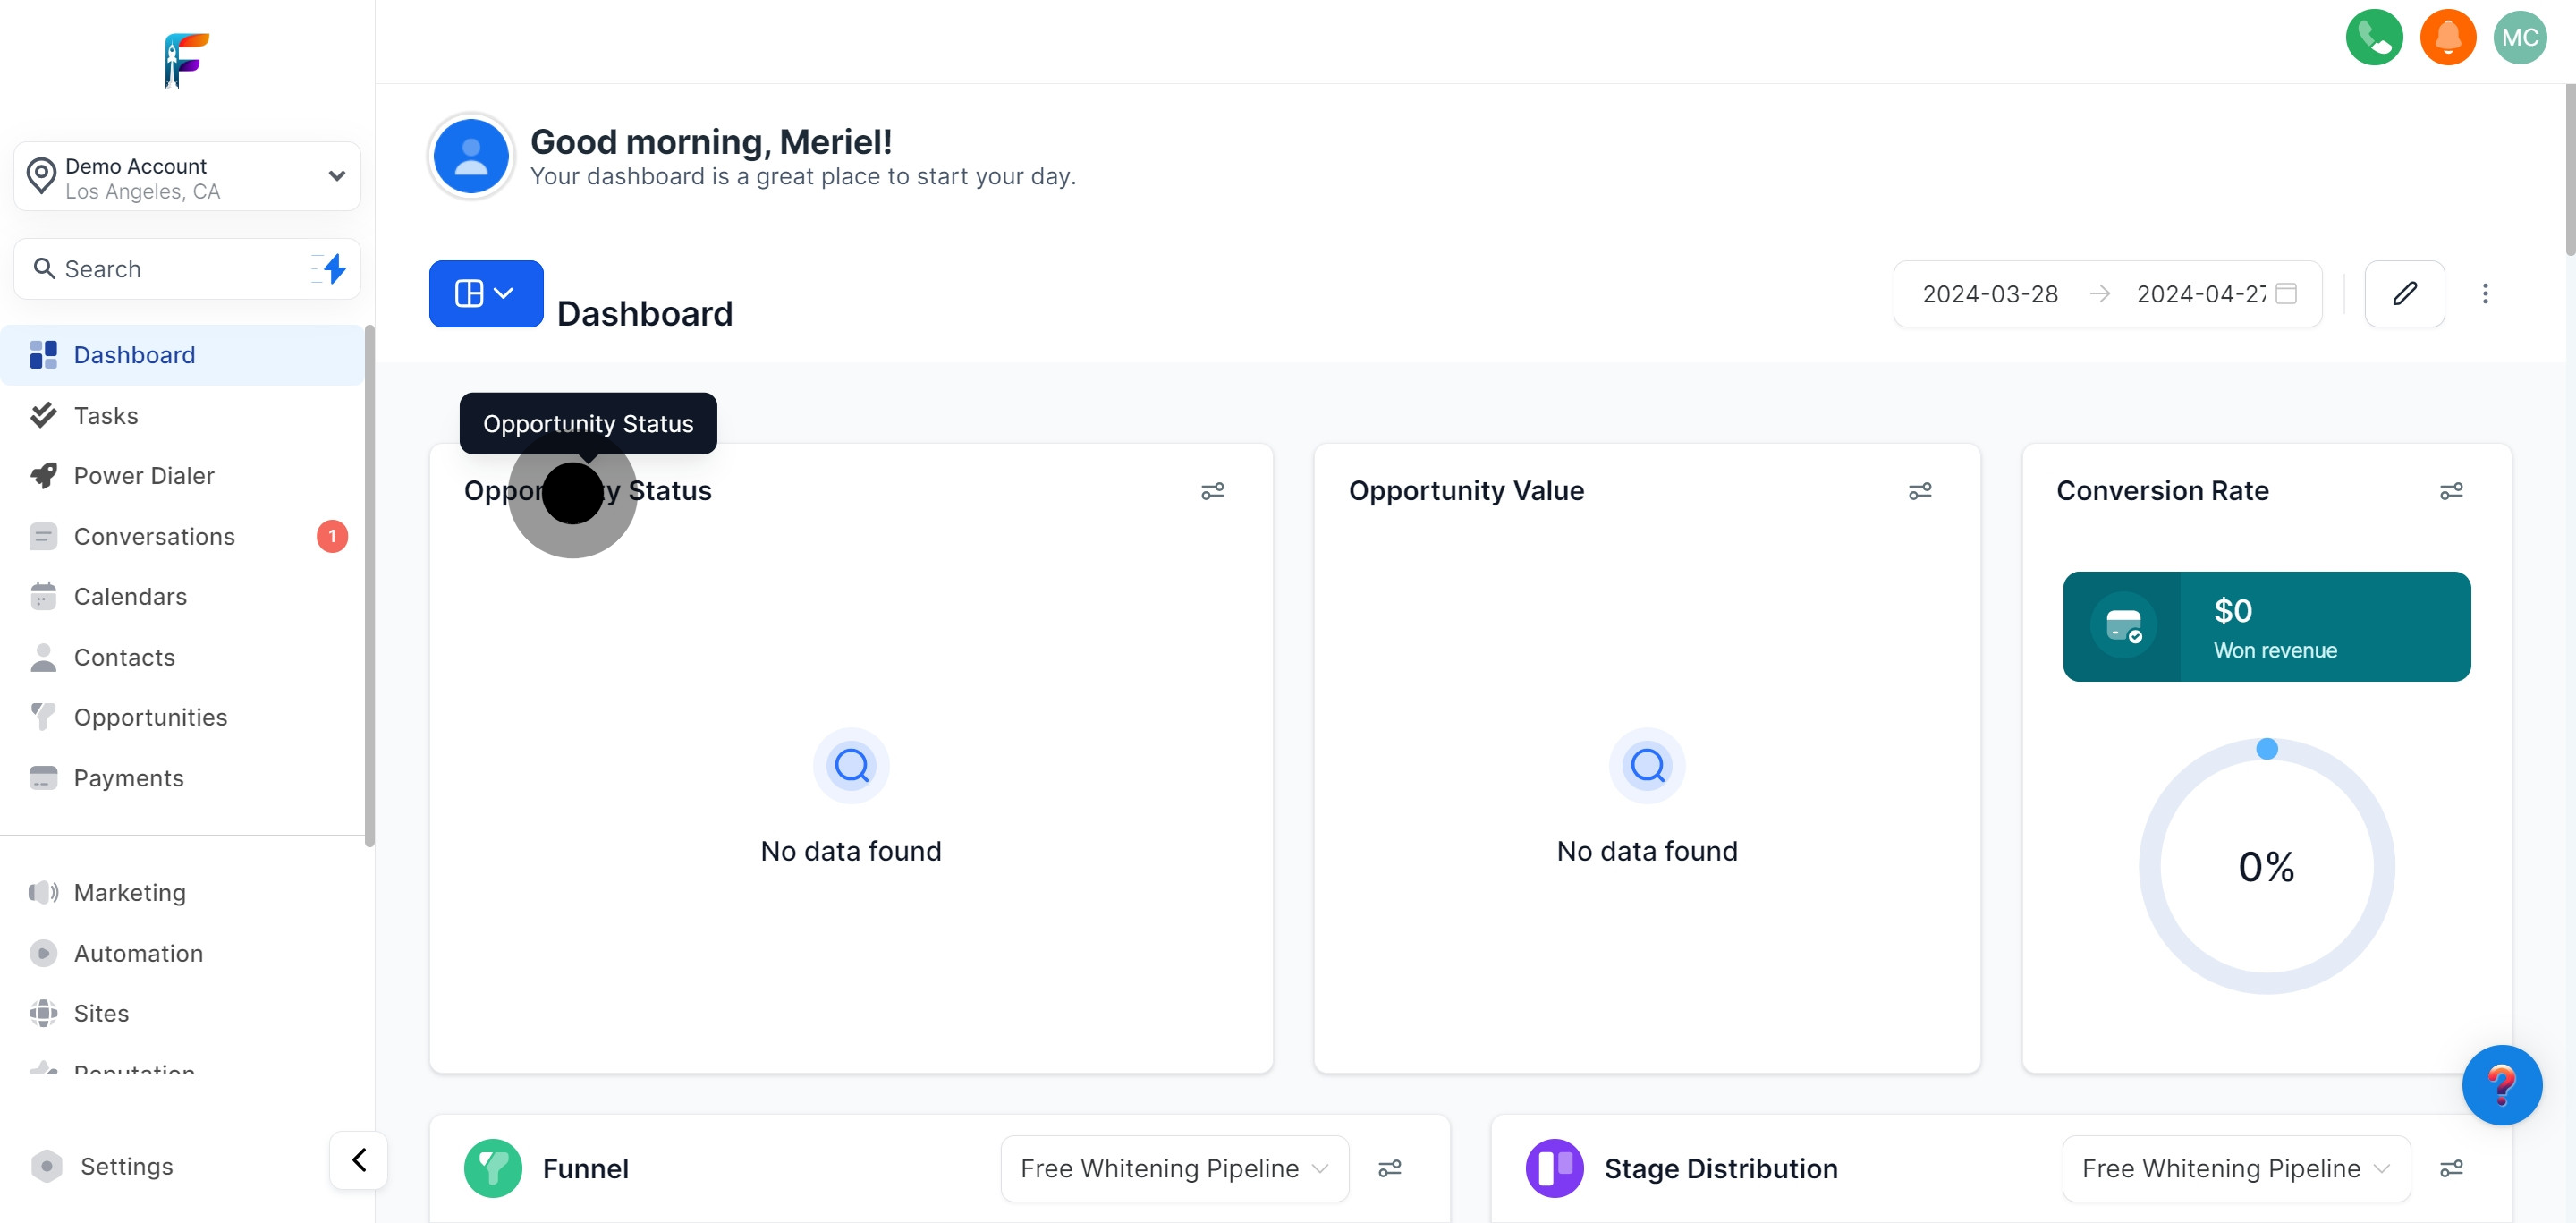Viewport: 2576px width, 1223px height.
Task: Open Stage Distribution widget filter settings
Action: [2450, 1168]
